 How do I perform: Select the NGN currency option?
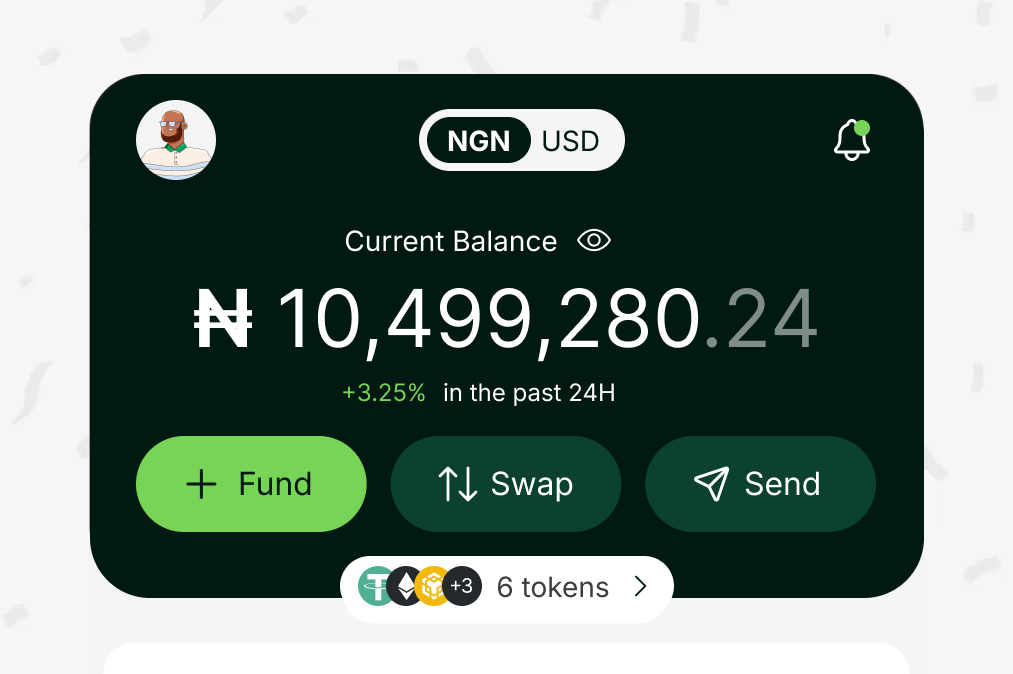click(479, 141)
